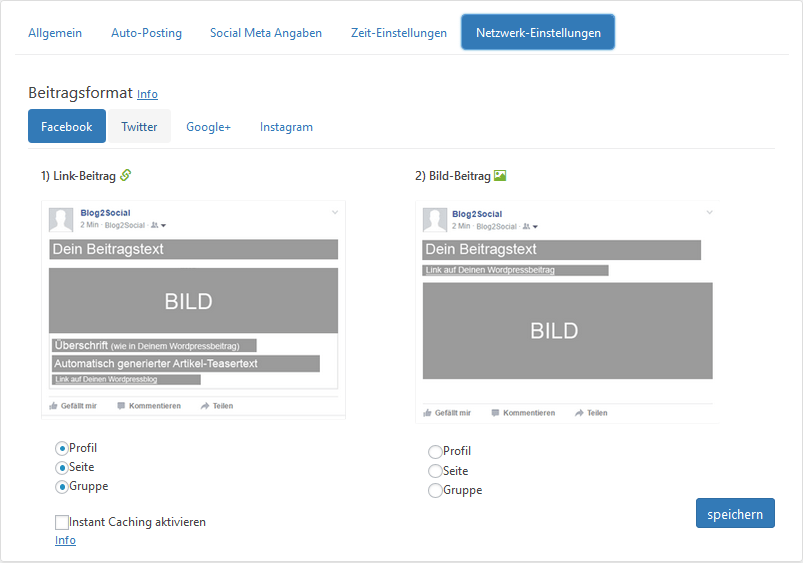Click Dein Beitragstext bar in Bild-Beitrag preview
The width and height of the screenshot is (803, 563).
(x=562, y=250)
